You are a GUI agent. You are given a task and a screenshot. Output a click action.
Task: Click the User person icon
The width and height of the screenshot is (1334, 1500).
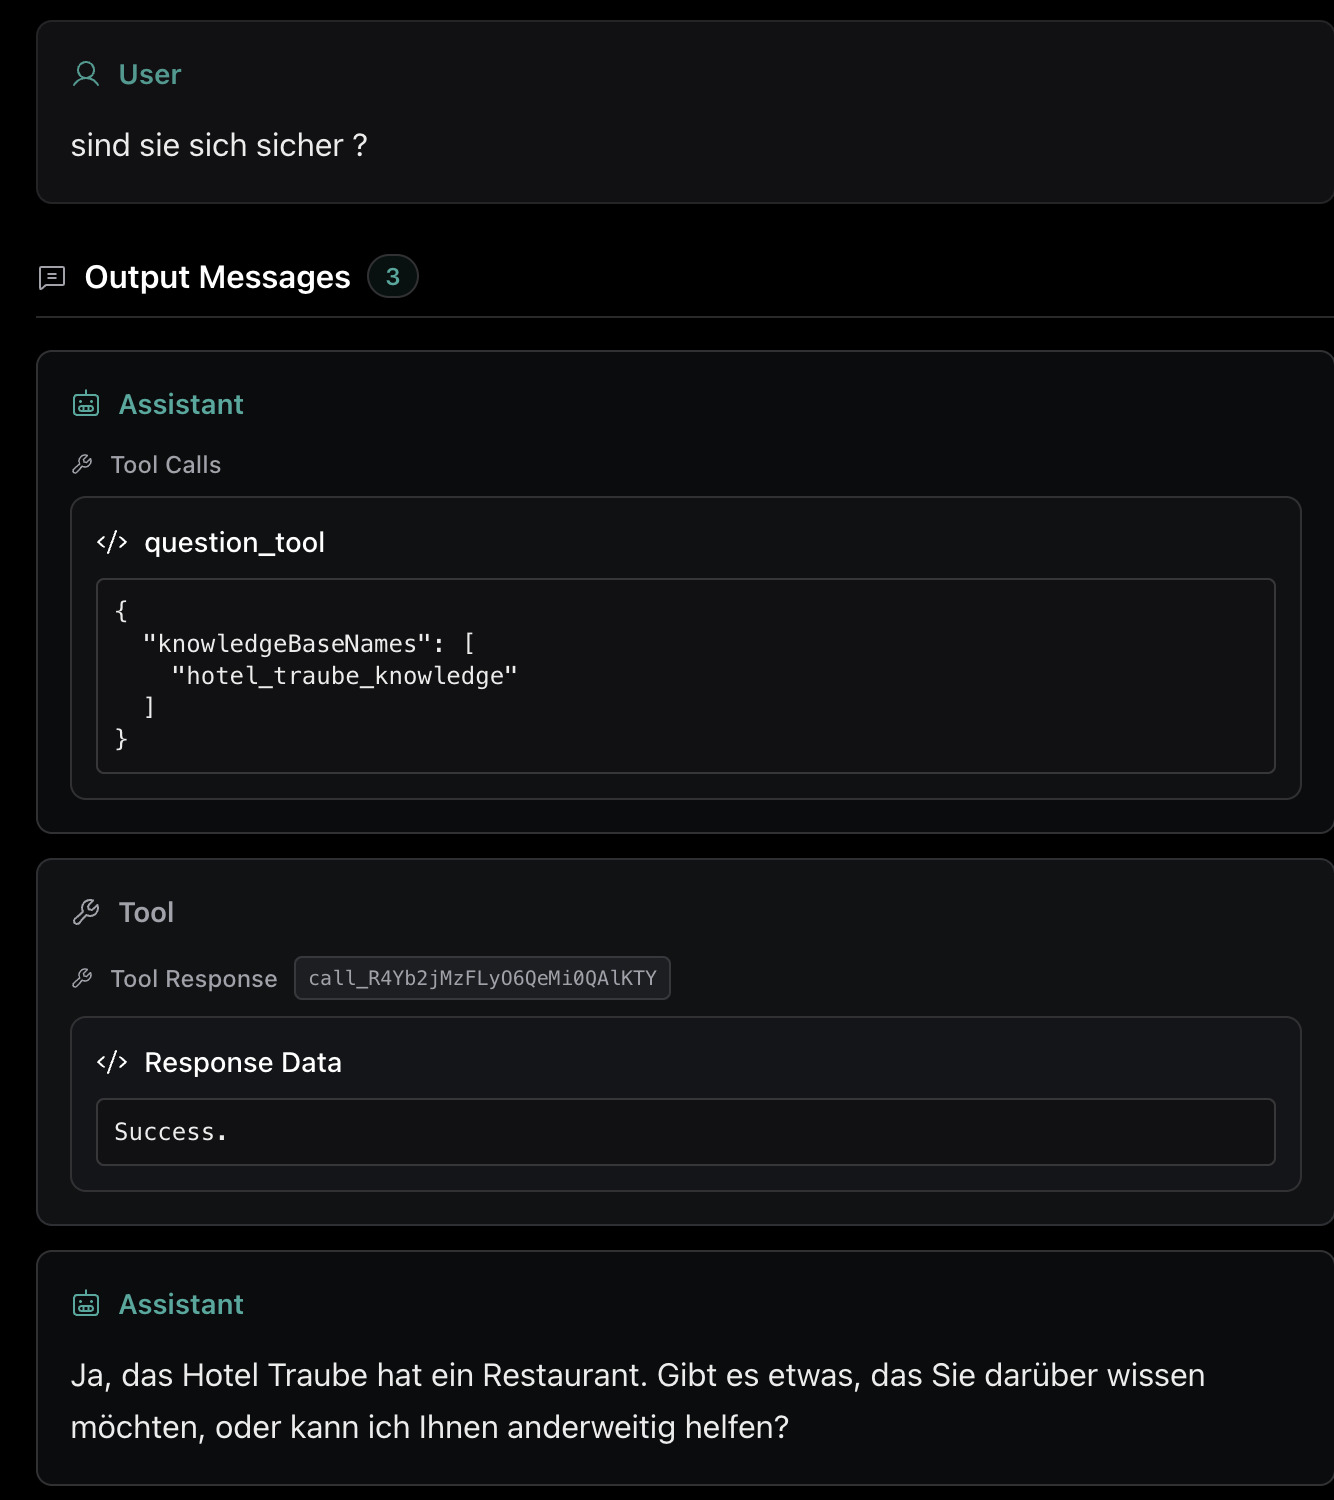click(x=86, y=74)
